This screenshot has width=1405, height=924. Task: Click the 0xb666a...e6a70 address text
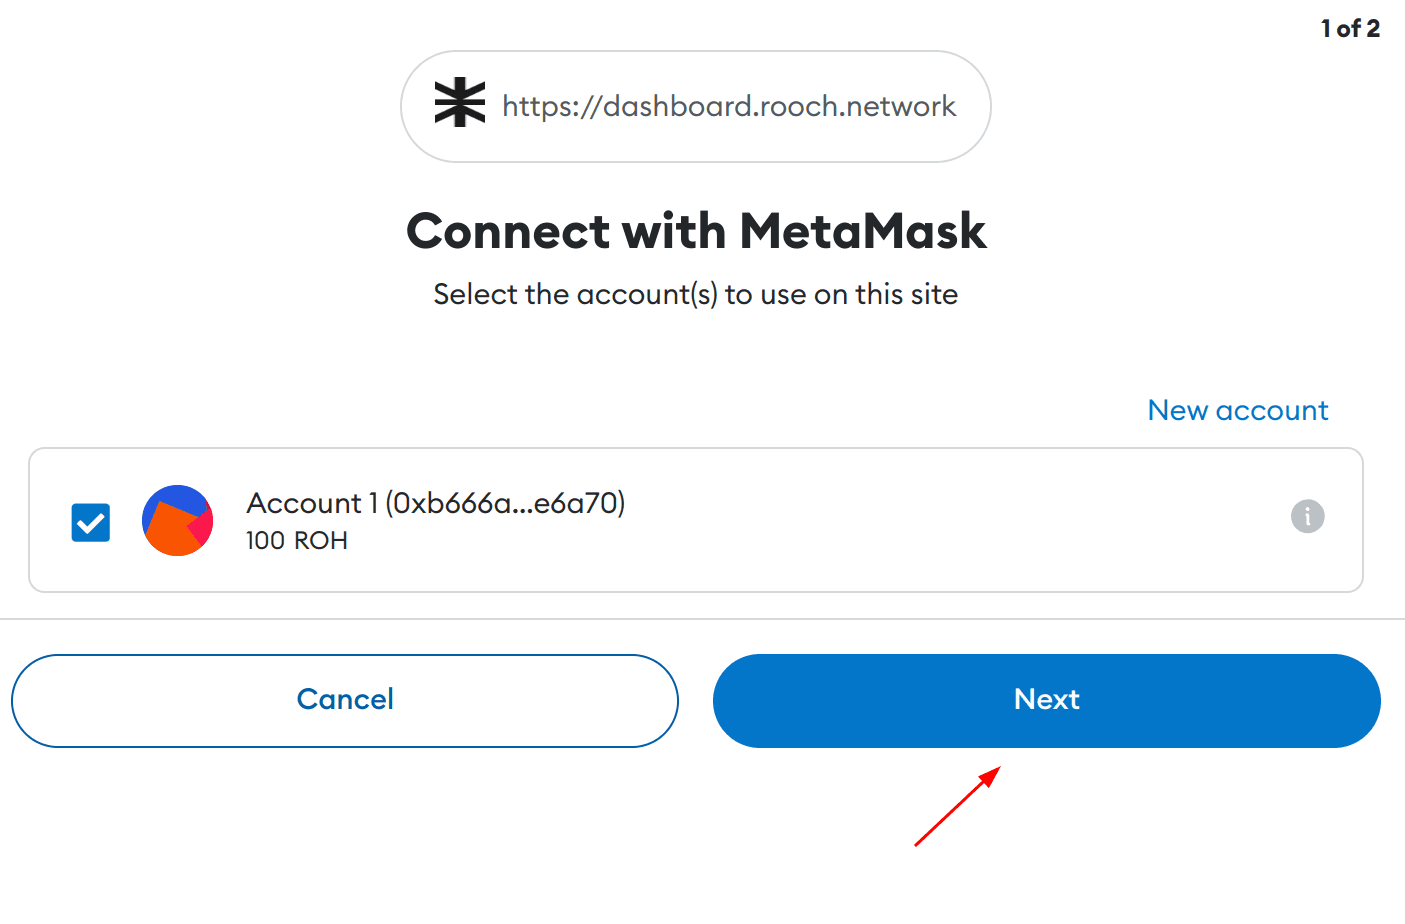pos(505,503)
